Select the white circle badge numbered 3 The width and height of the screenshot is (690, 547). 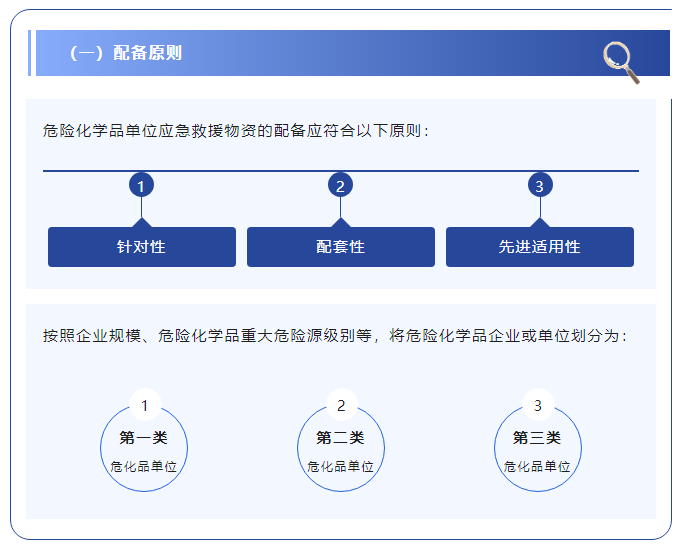click(538, 405)
